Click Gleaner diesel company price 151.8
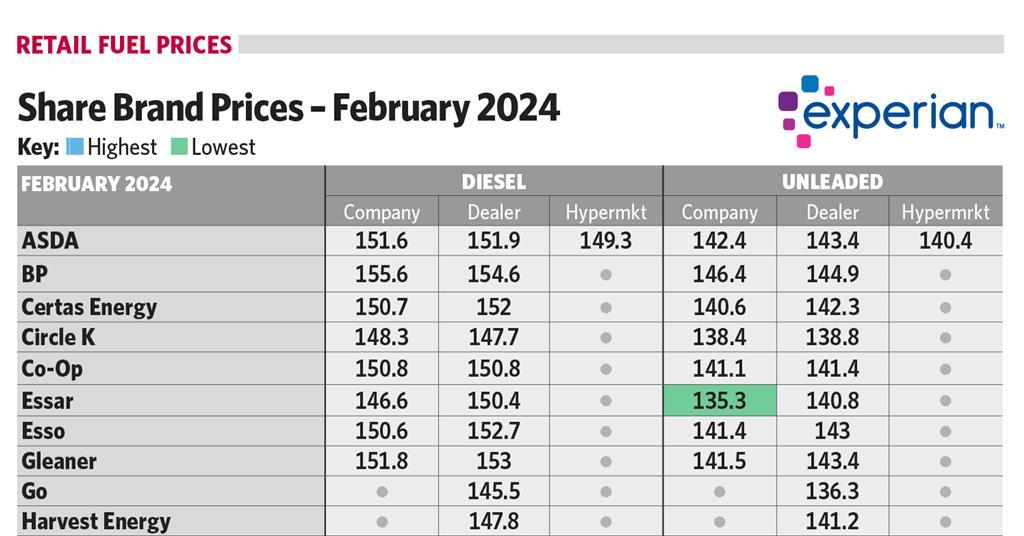Image resolution: width=1024 pixels, height=536 pixels. coord(381,462)
